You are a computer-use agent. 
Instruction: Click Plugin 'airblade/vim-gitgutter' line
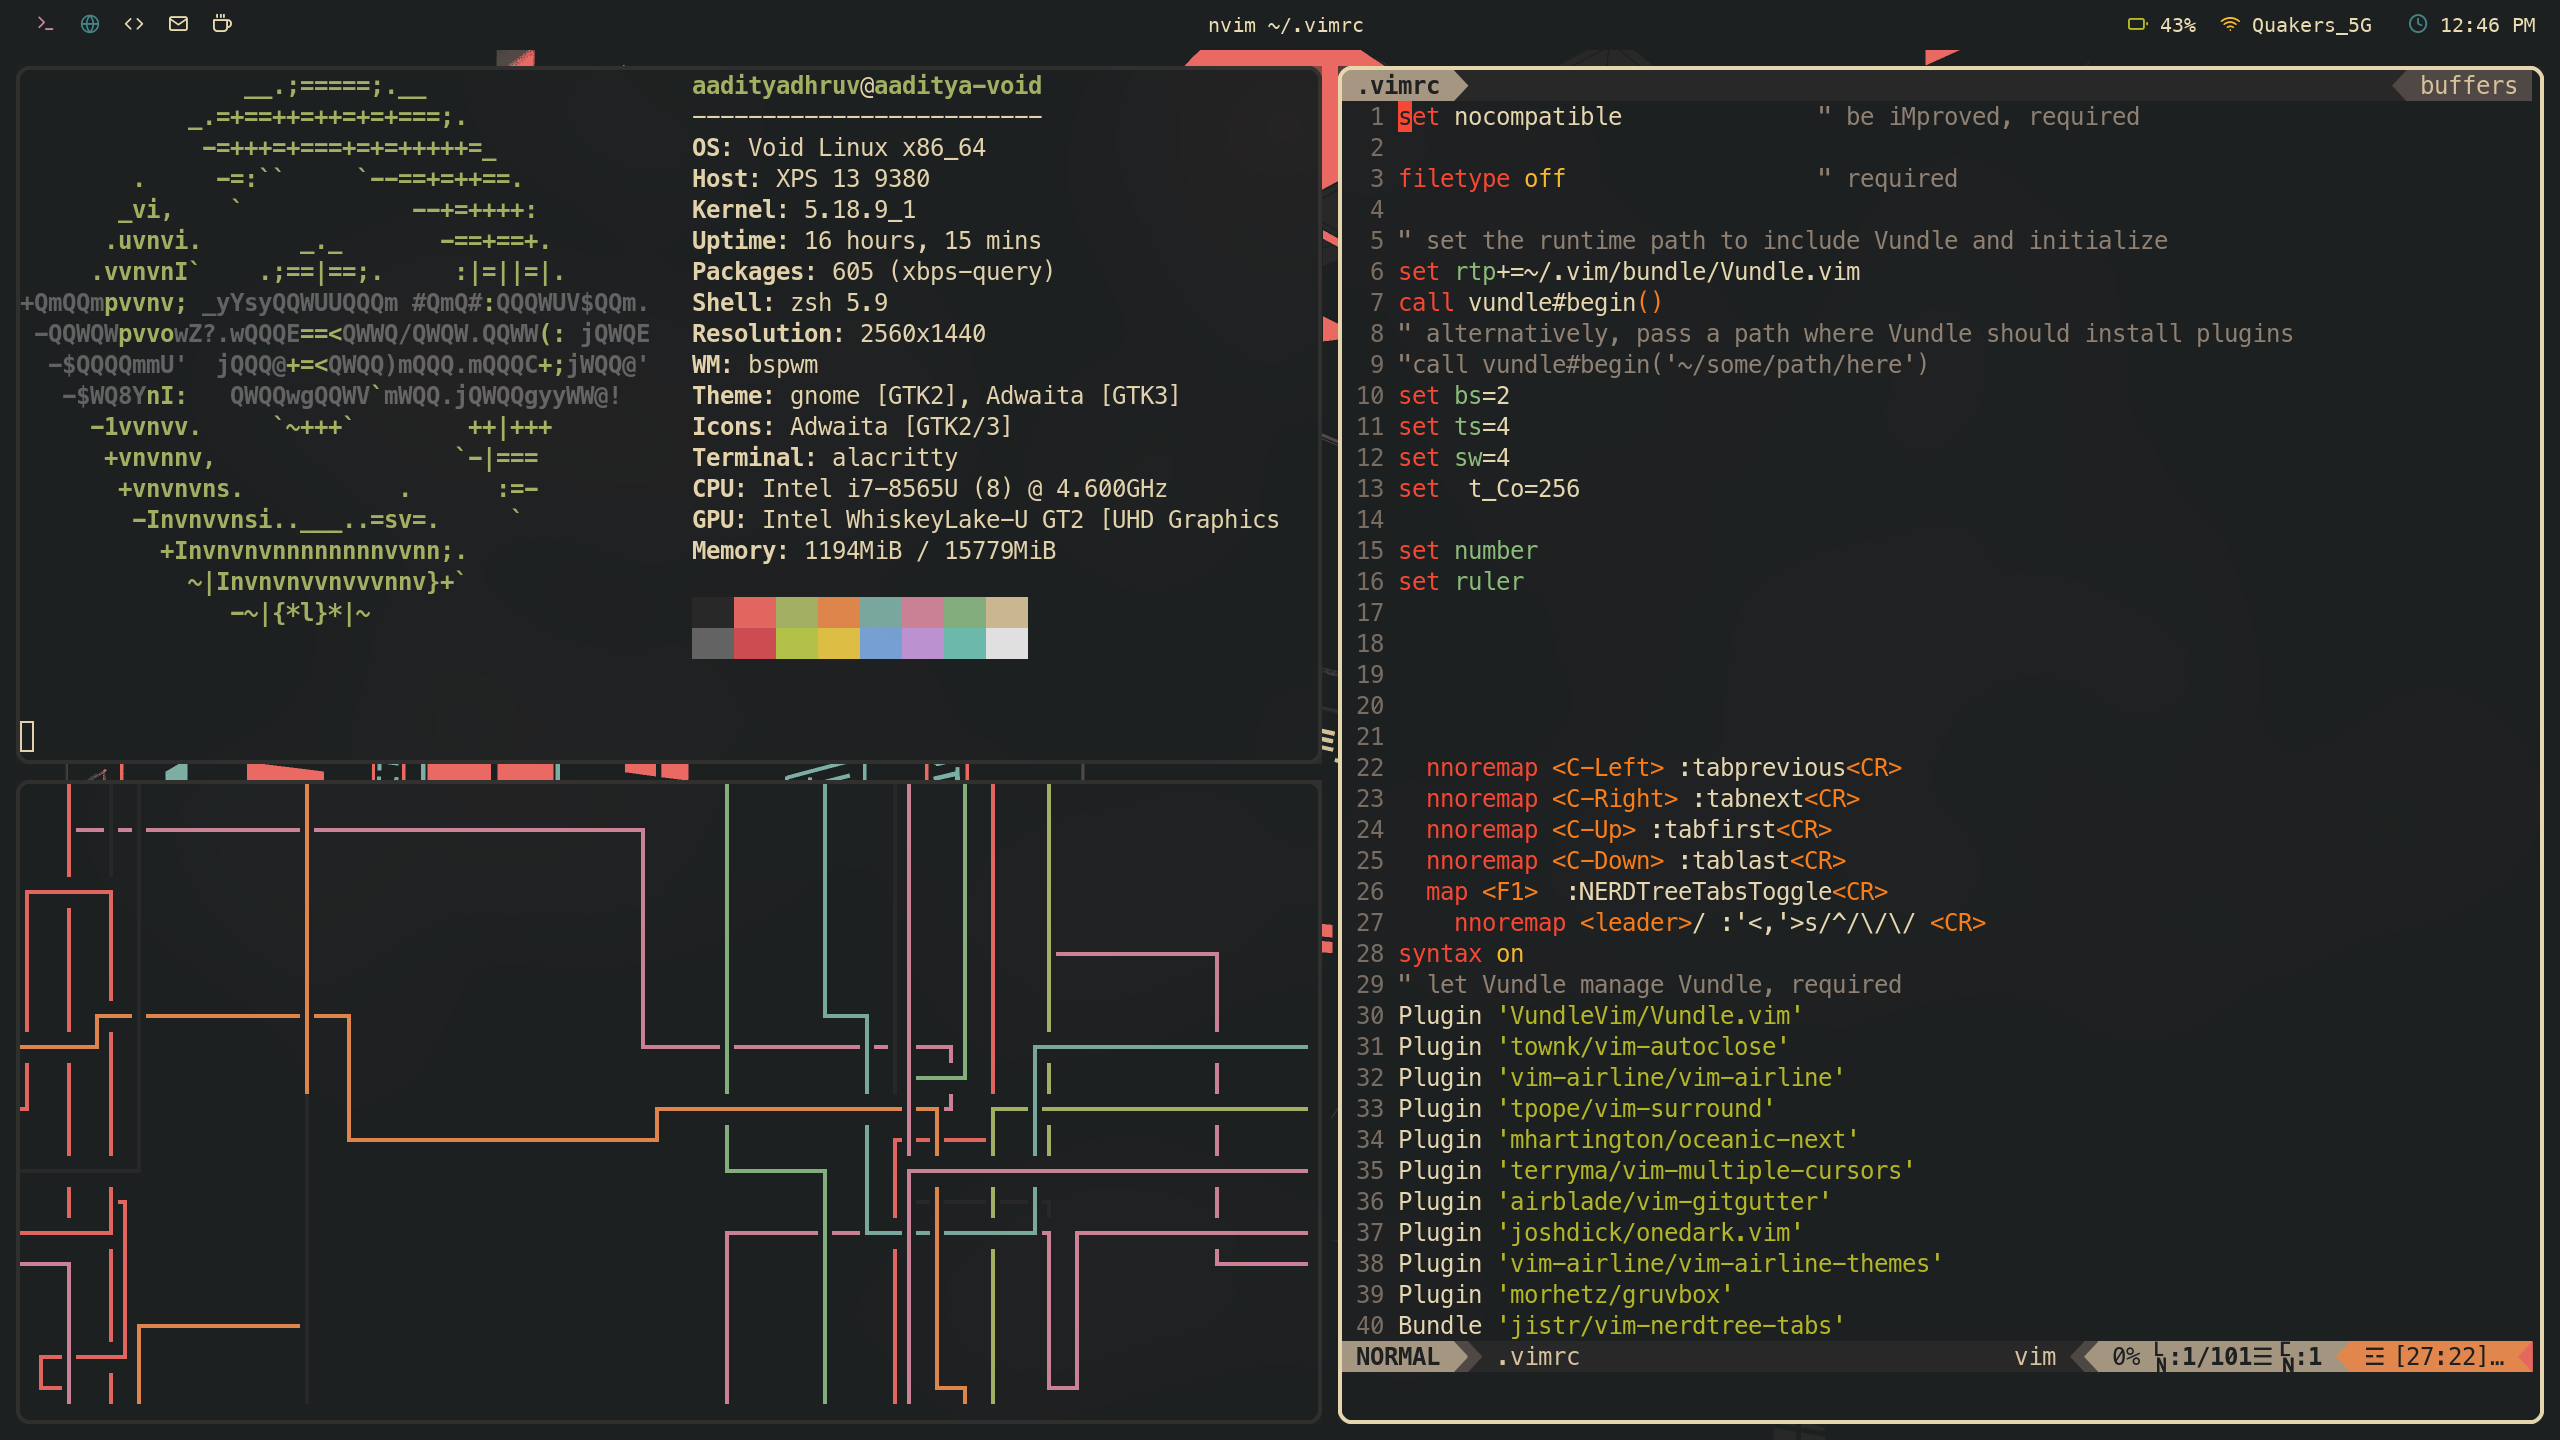tap(1614, 1202)
